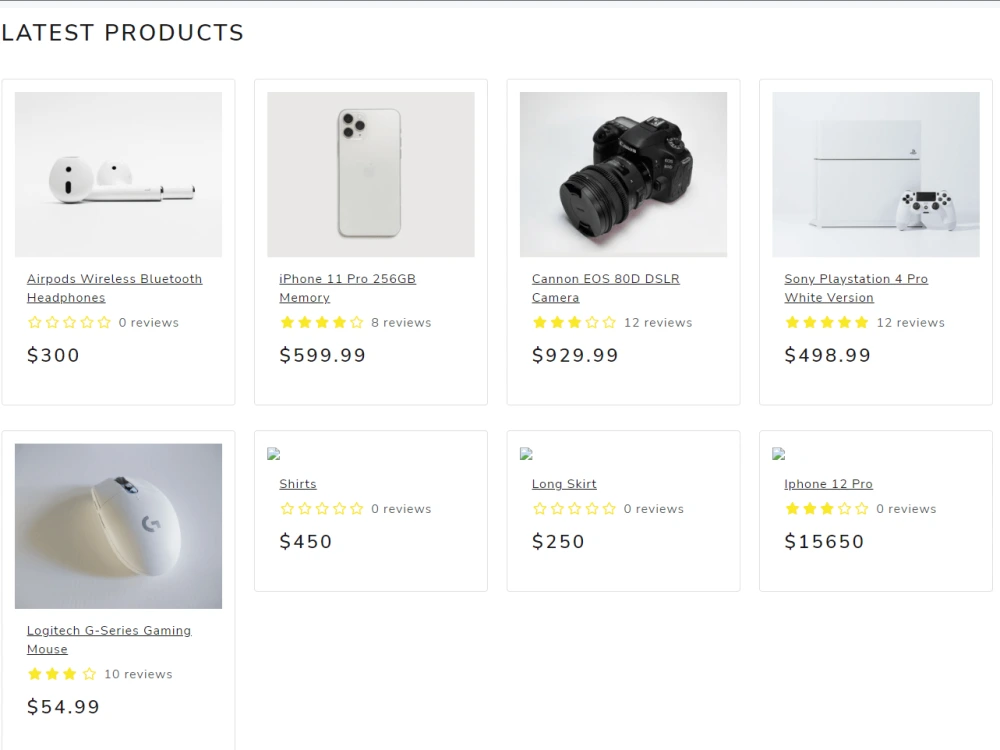Click broken image icon above Shirts

(x=274, y=454)
